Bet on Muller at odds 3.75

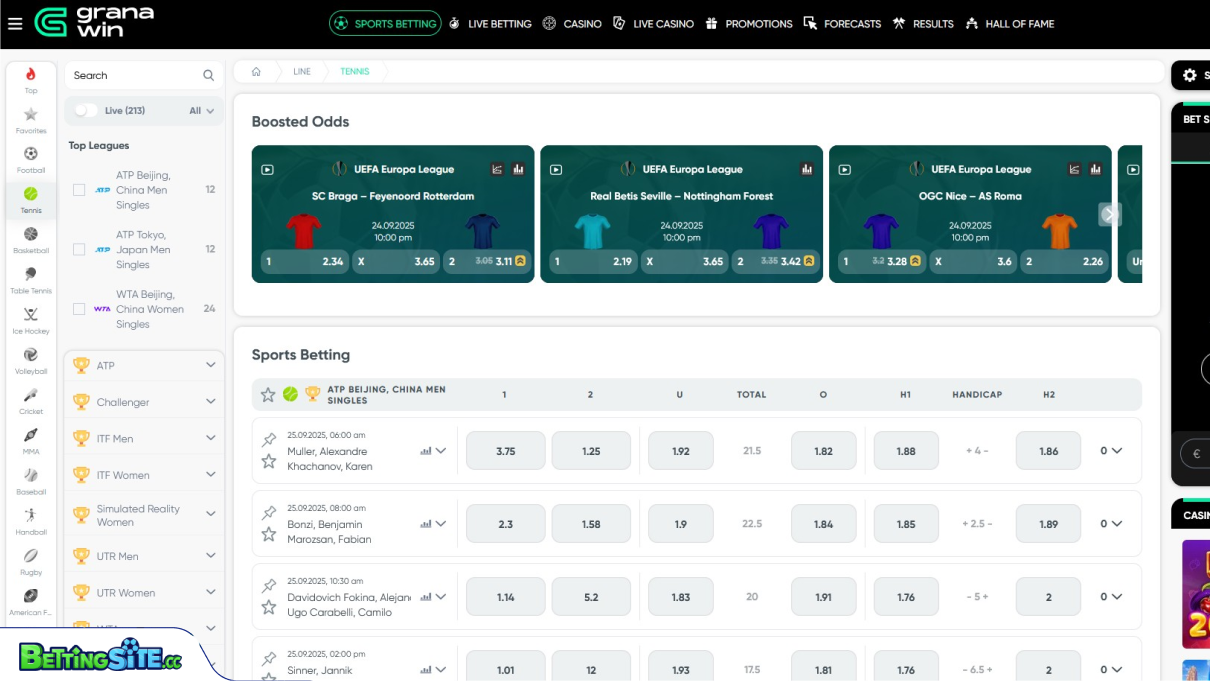tap(505, 451)
